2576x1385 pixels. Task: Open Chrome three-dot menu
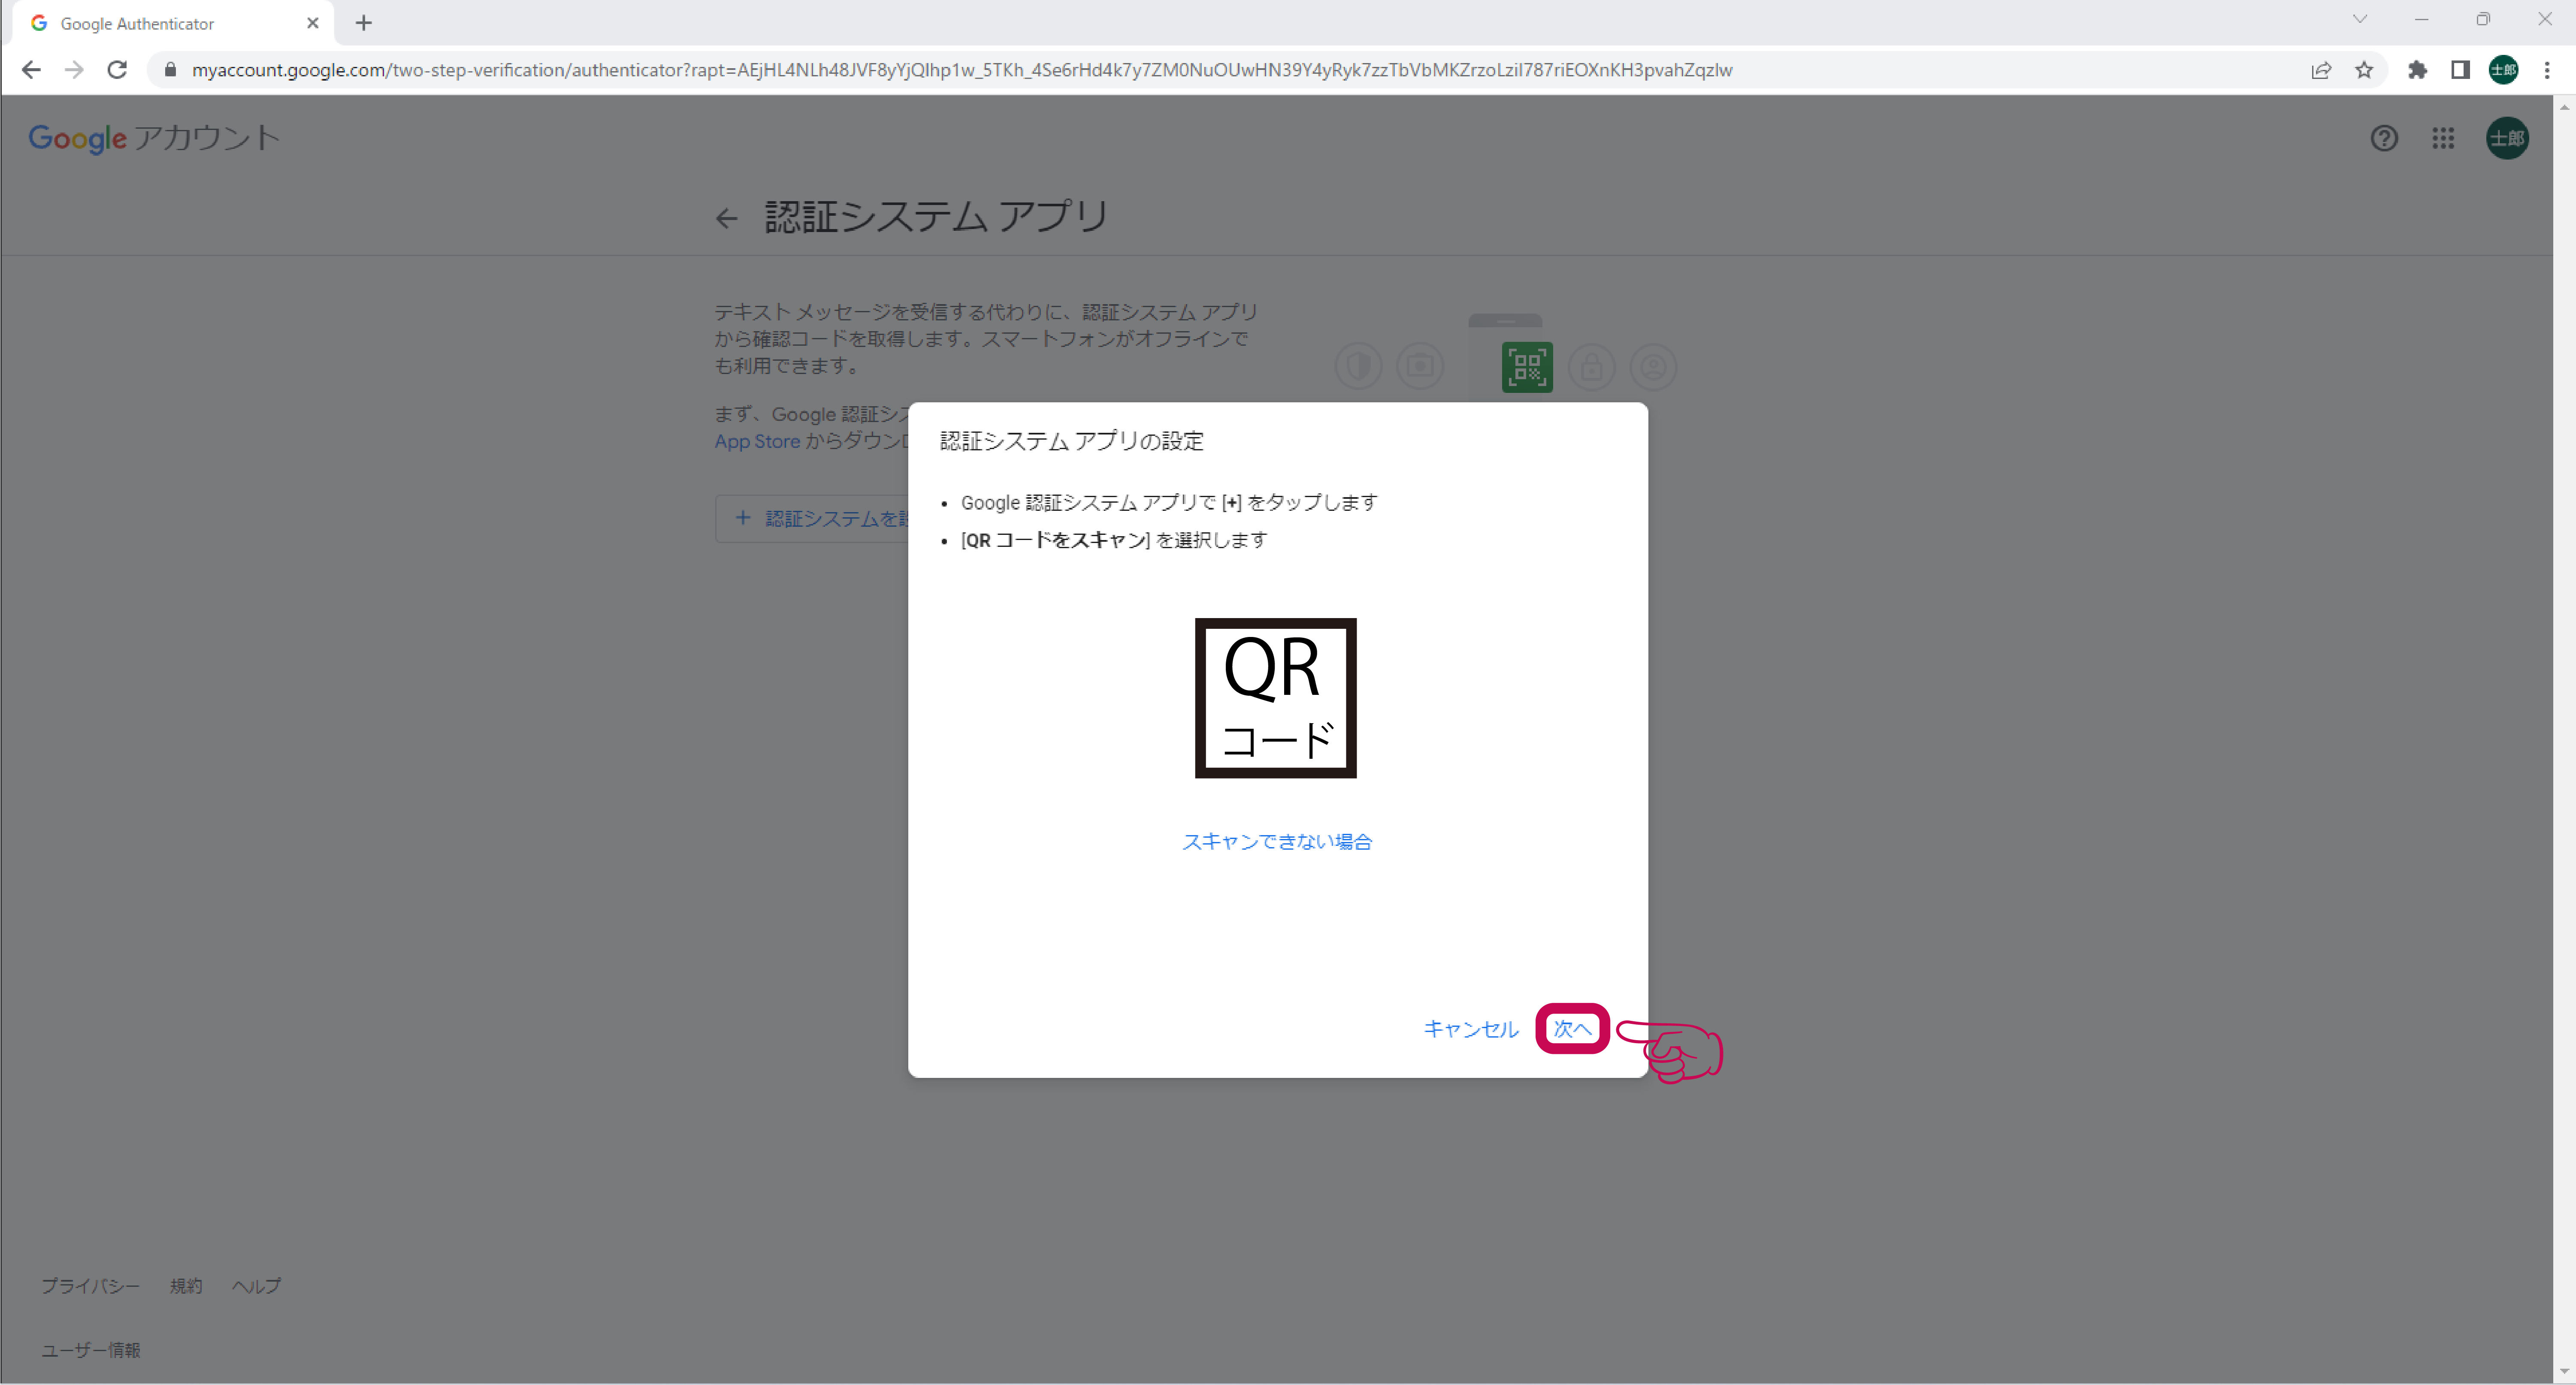[2547, 69]
